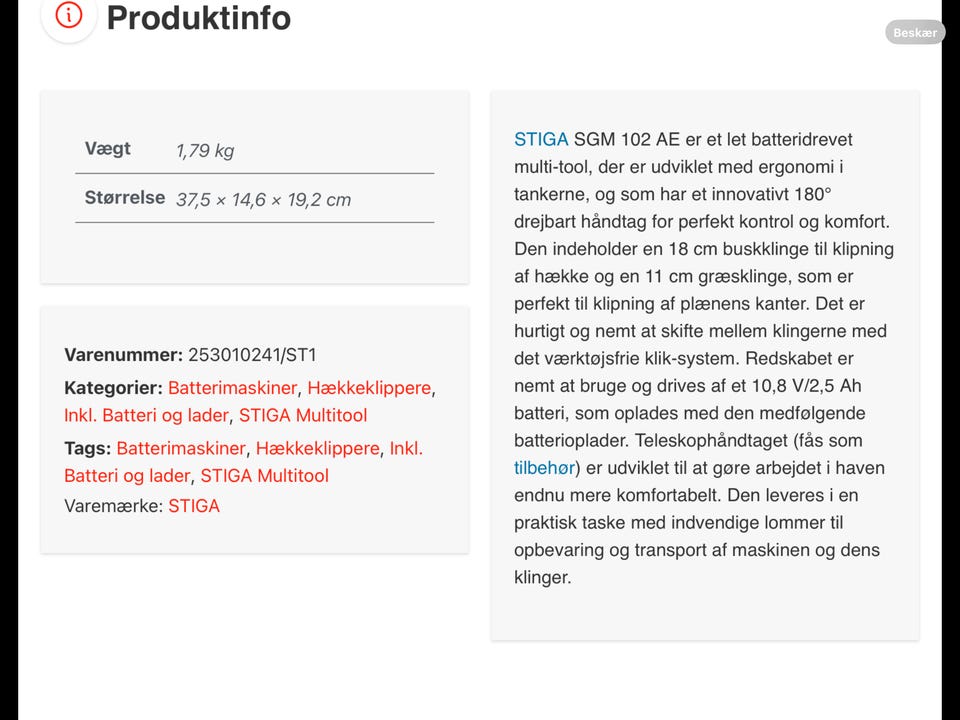This screenshot has width=960, height=720.
Task: Open STIGA Multitool under Kategorier
Action: (x=303, y=415)
